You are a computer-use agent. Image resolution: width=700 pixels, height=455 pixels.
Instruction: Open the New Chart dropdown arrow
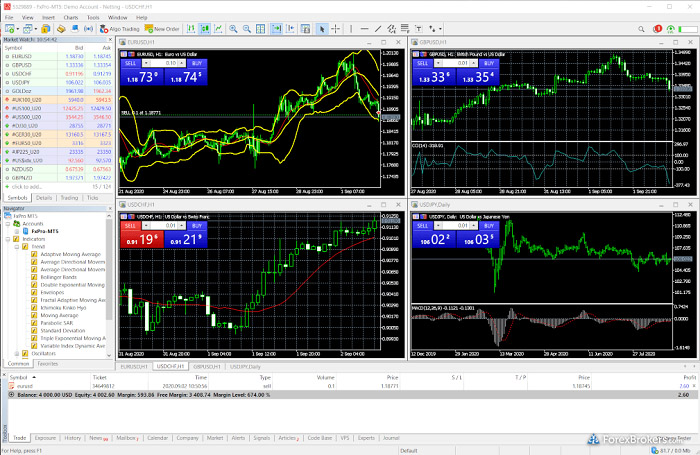pyautogui.click(x=17, y=29)
